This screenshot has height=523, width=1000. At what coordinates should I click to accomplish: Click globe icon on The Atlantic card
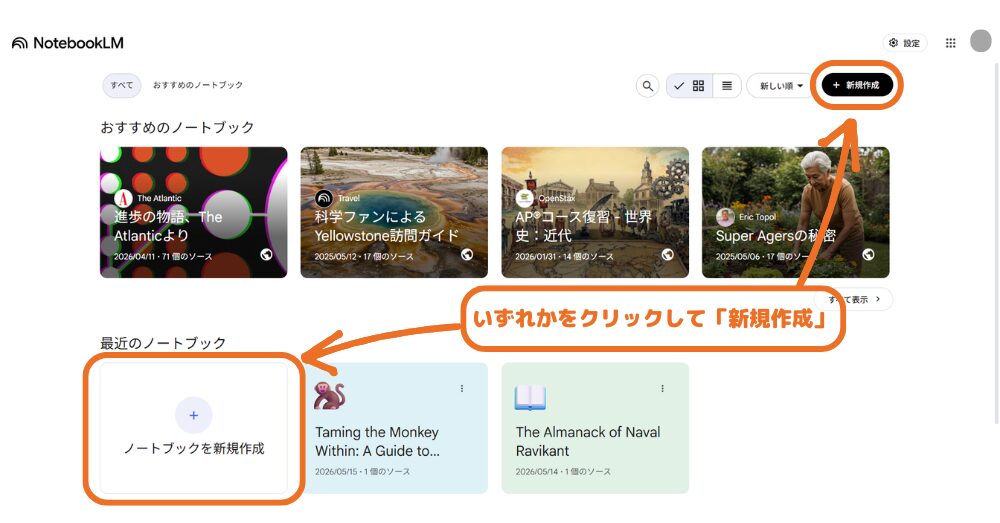point(267,254)
